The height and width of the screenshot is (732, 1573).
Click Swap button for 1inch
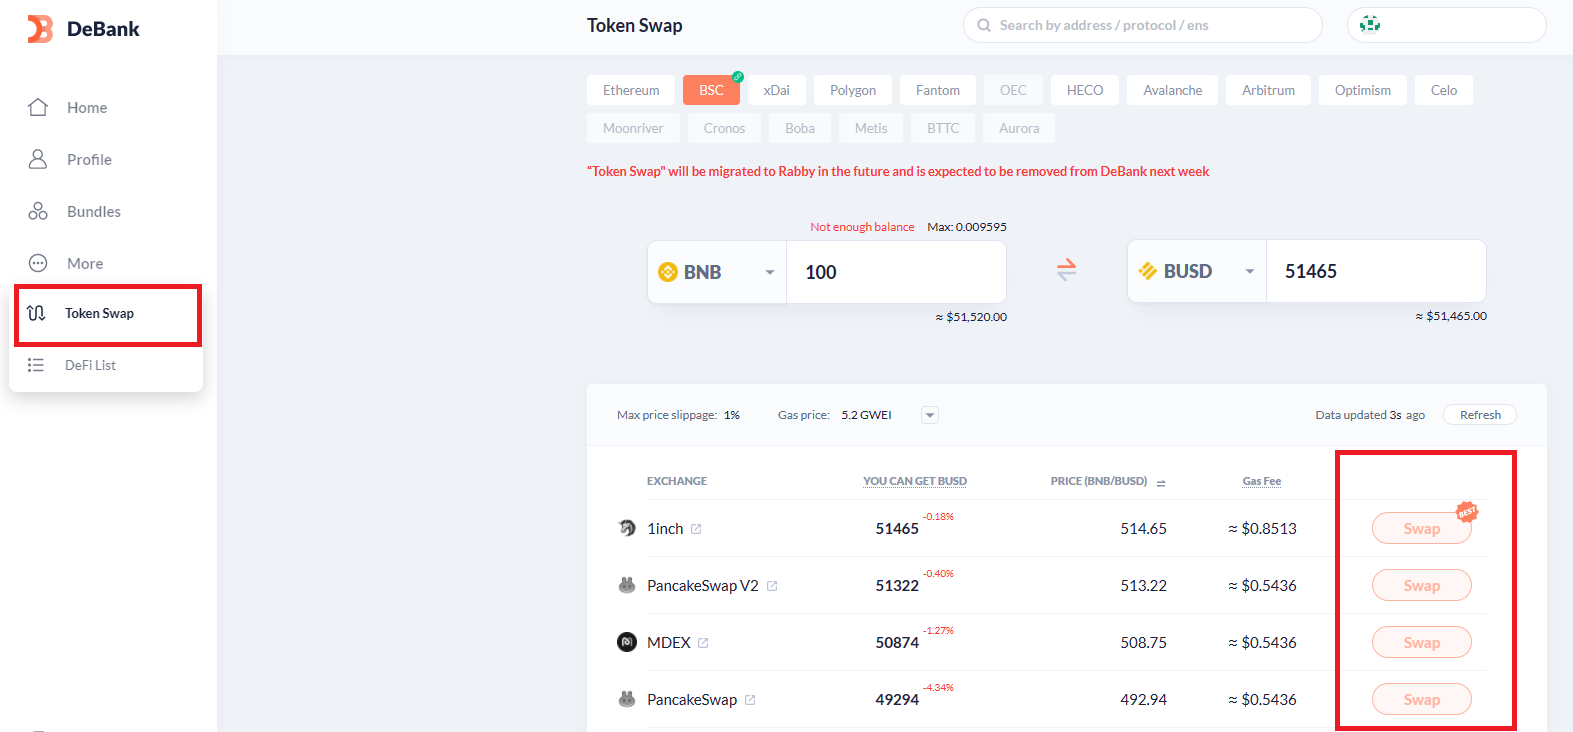point(1421,528)
